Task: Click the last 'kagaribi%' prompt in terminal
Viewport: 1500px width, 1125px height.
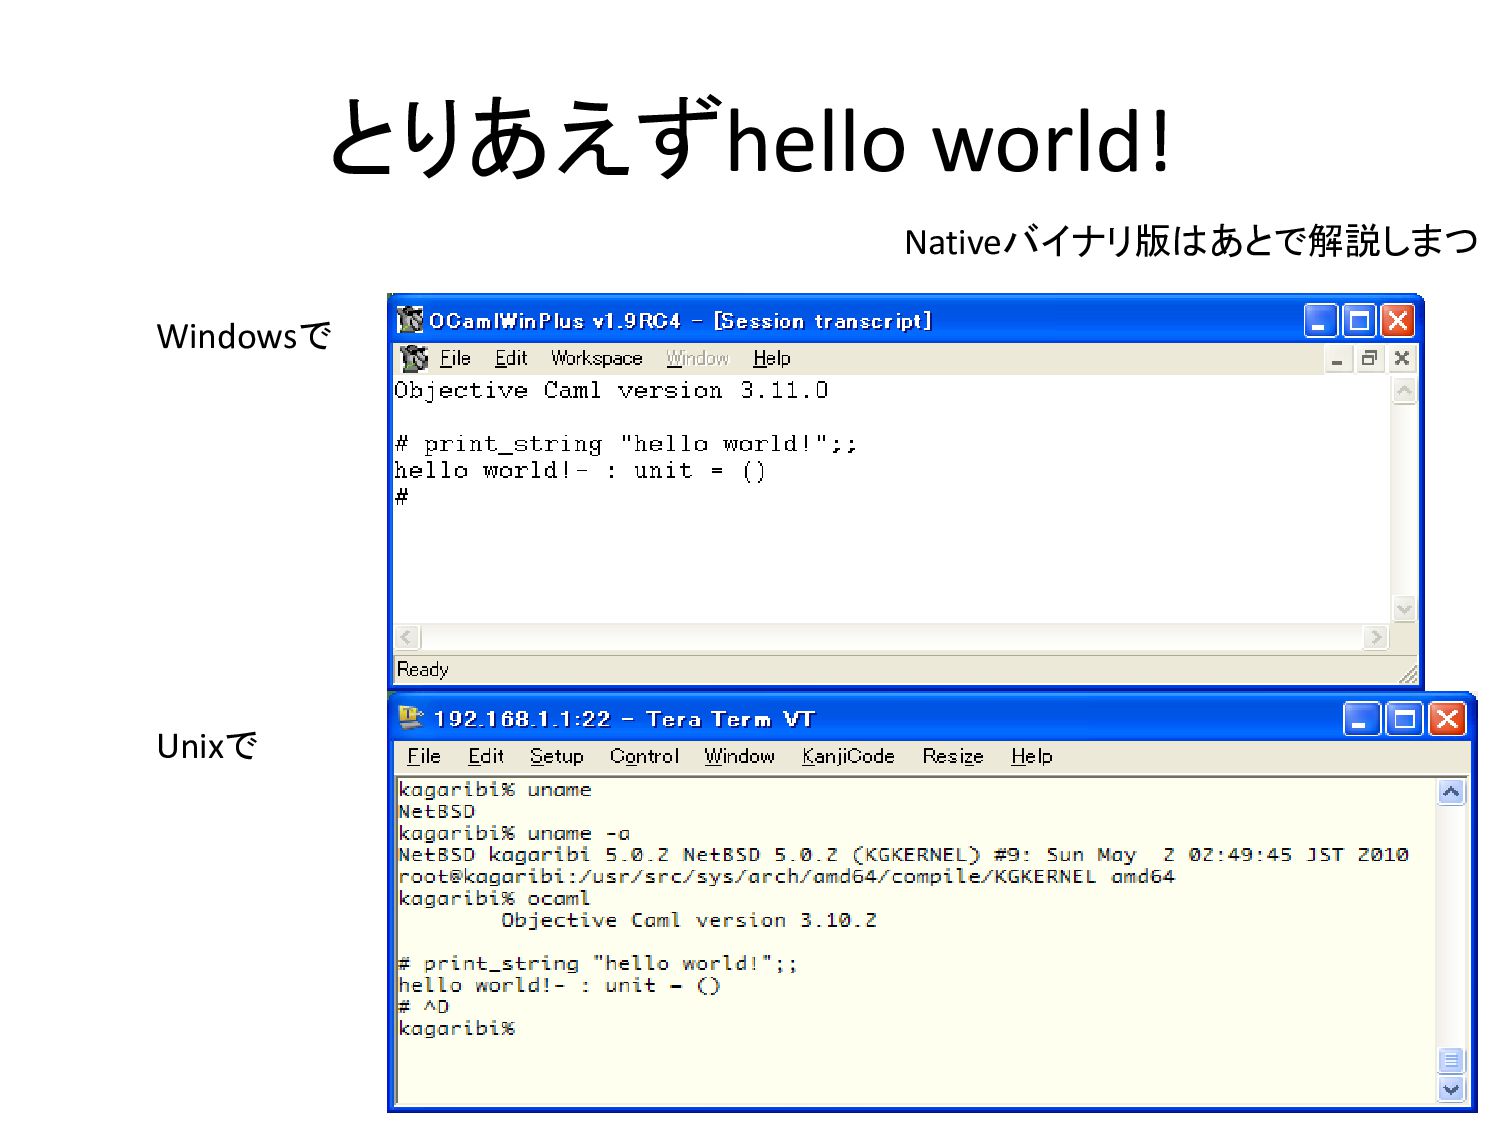Action: [456, 1028]
